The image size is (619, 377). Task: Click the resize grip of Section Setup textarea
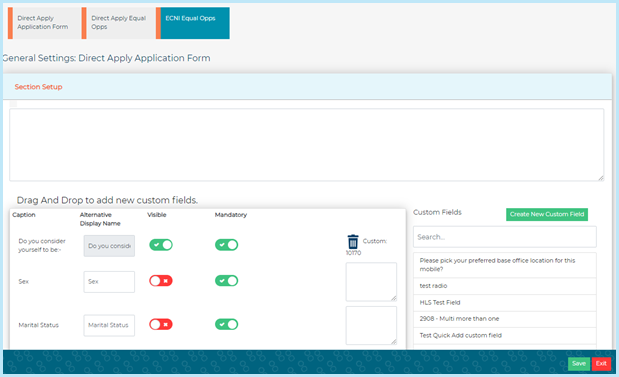600,178
